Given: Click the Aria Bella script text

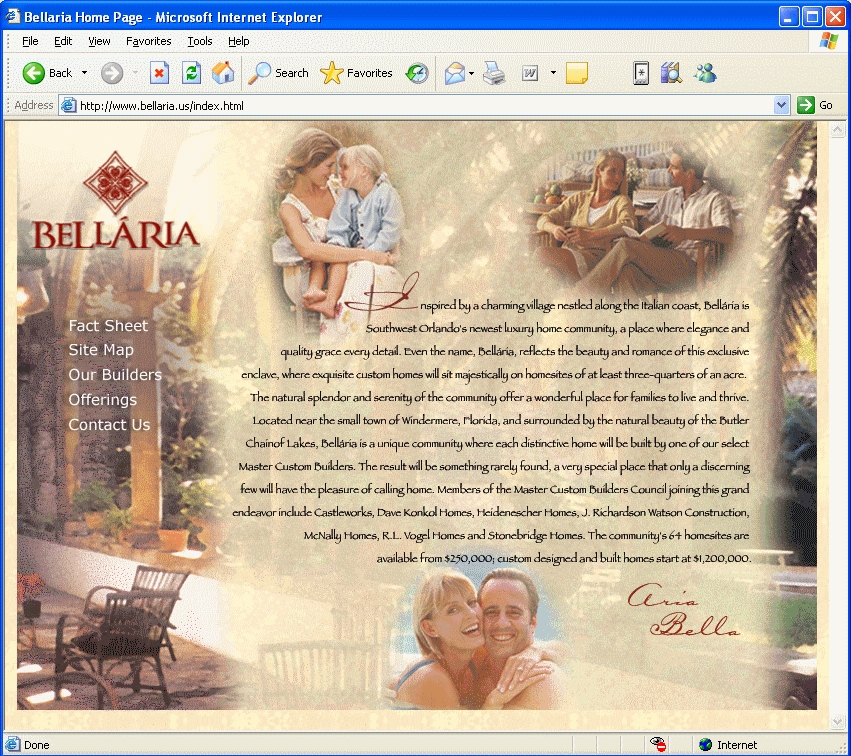Looking at the screenshot, I should pyautogui.click(x=683, y=611).
